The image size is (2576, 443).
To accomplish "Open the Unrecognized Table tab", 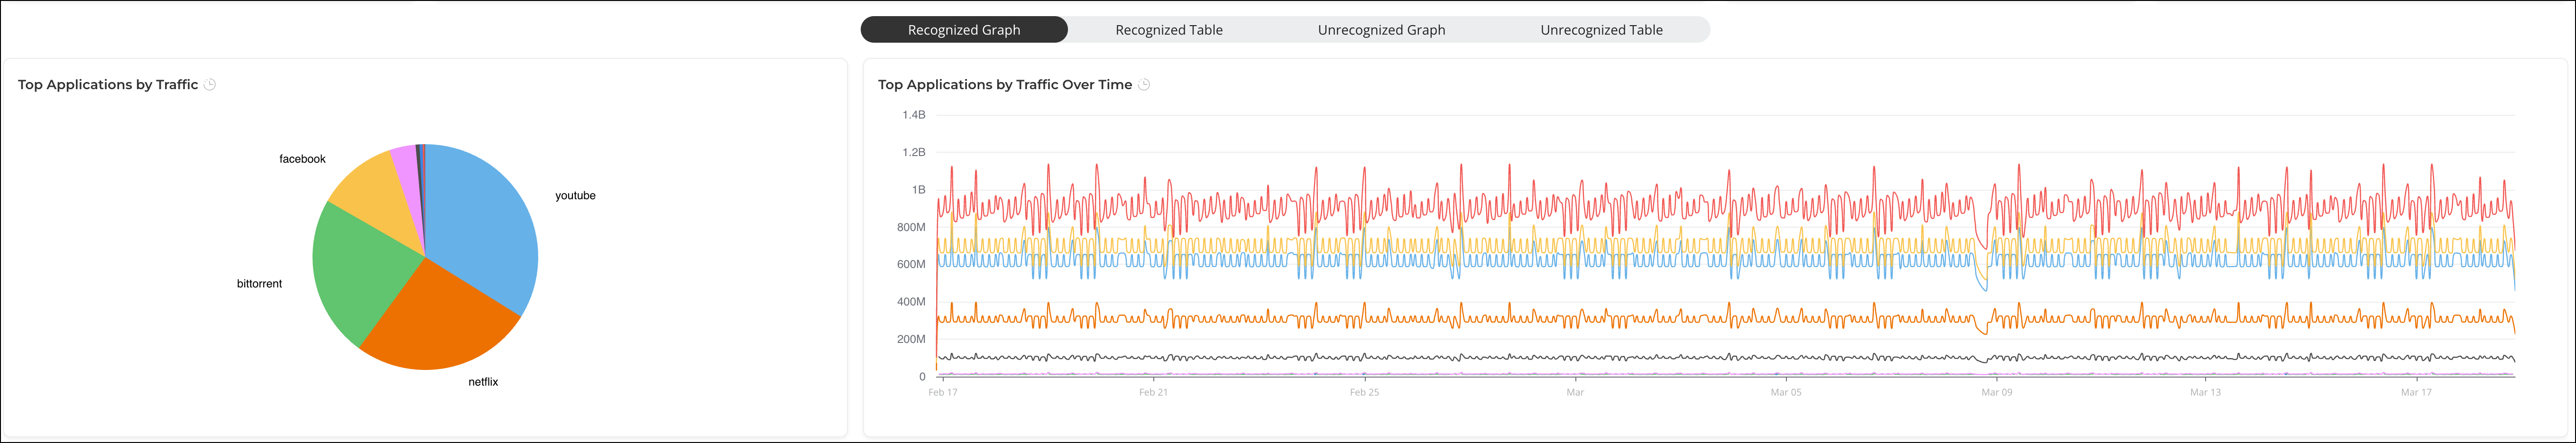I will pyautogui.click(x=1601, y=30).
